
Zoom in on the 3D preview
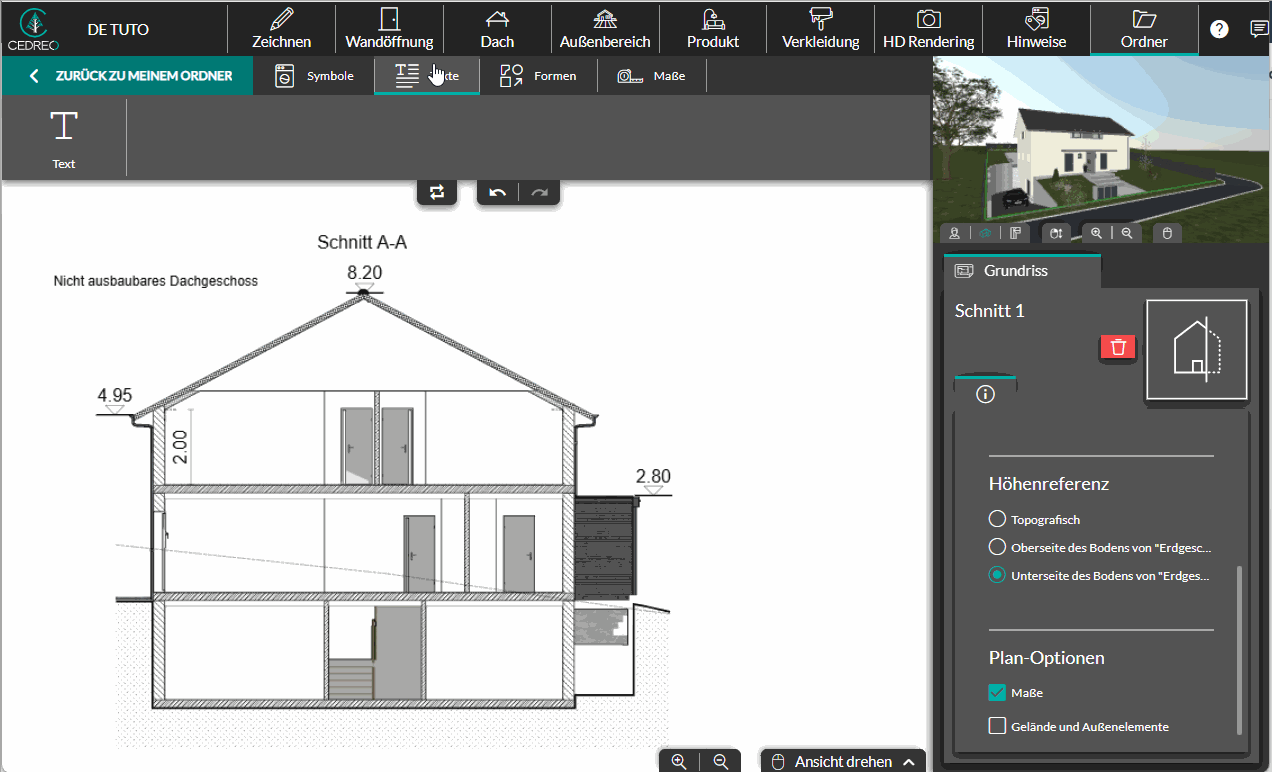click(x=1097, y=233)
